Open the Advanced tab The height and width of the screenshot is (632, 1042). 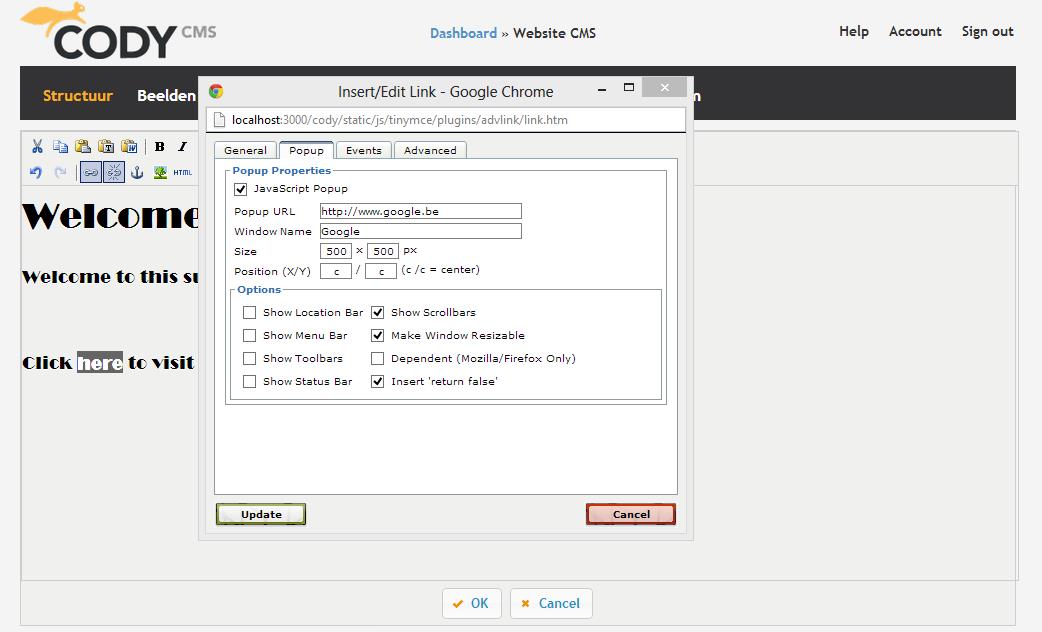[x=430, y=150]
